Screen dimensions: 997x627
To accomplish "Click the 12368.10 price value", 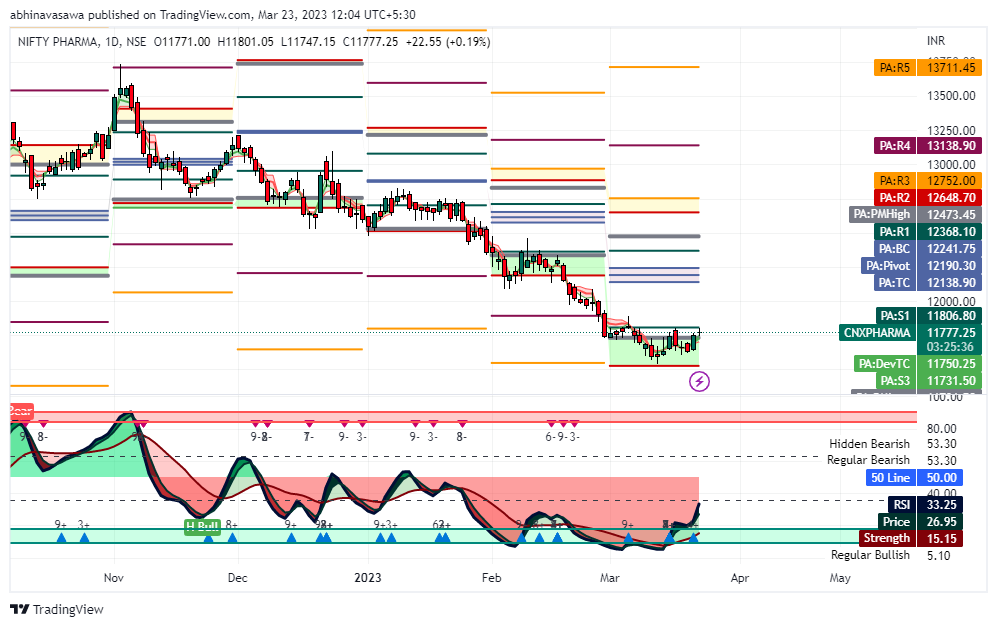I will click(951, 231).
